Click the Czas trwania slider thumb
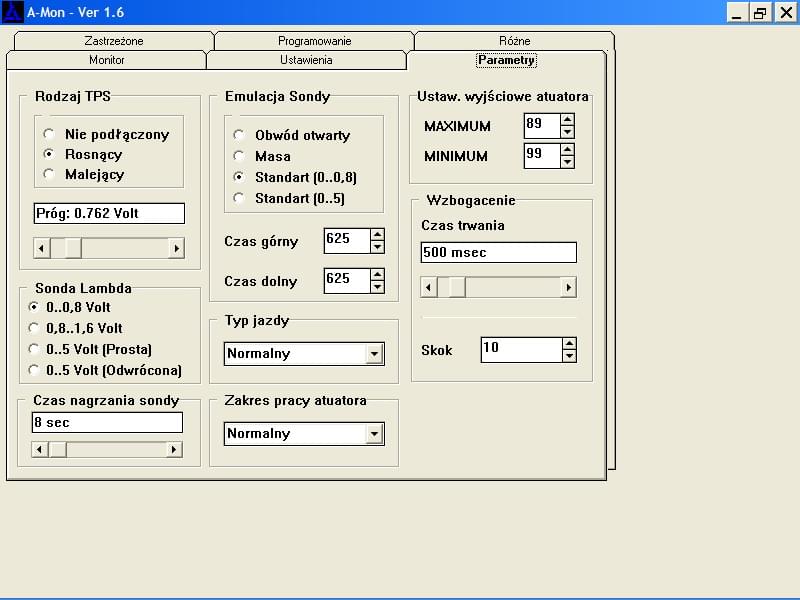Viewport: 800px width, 600px height. click(x=457, y=288)
